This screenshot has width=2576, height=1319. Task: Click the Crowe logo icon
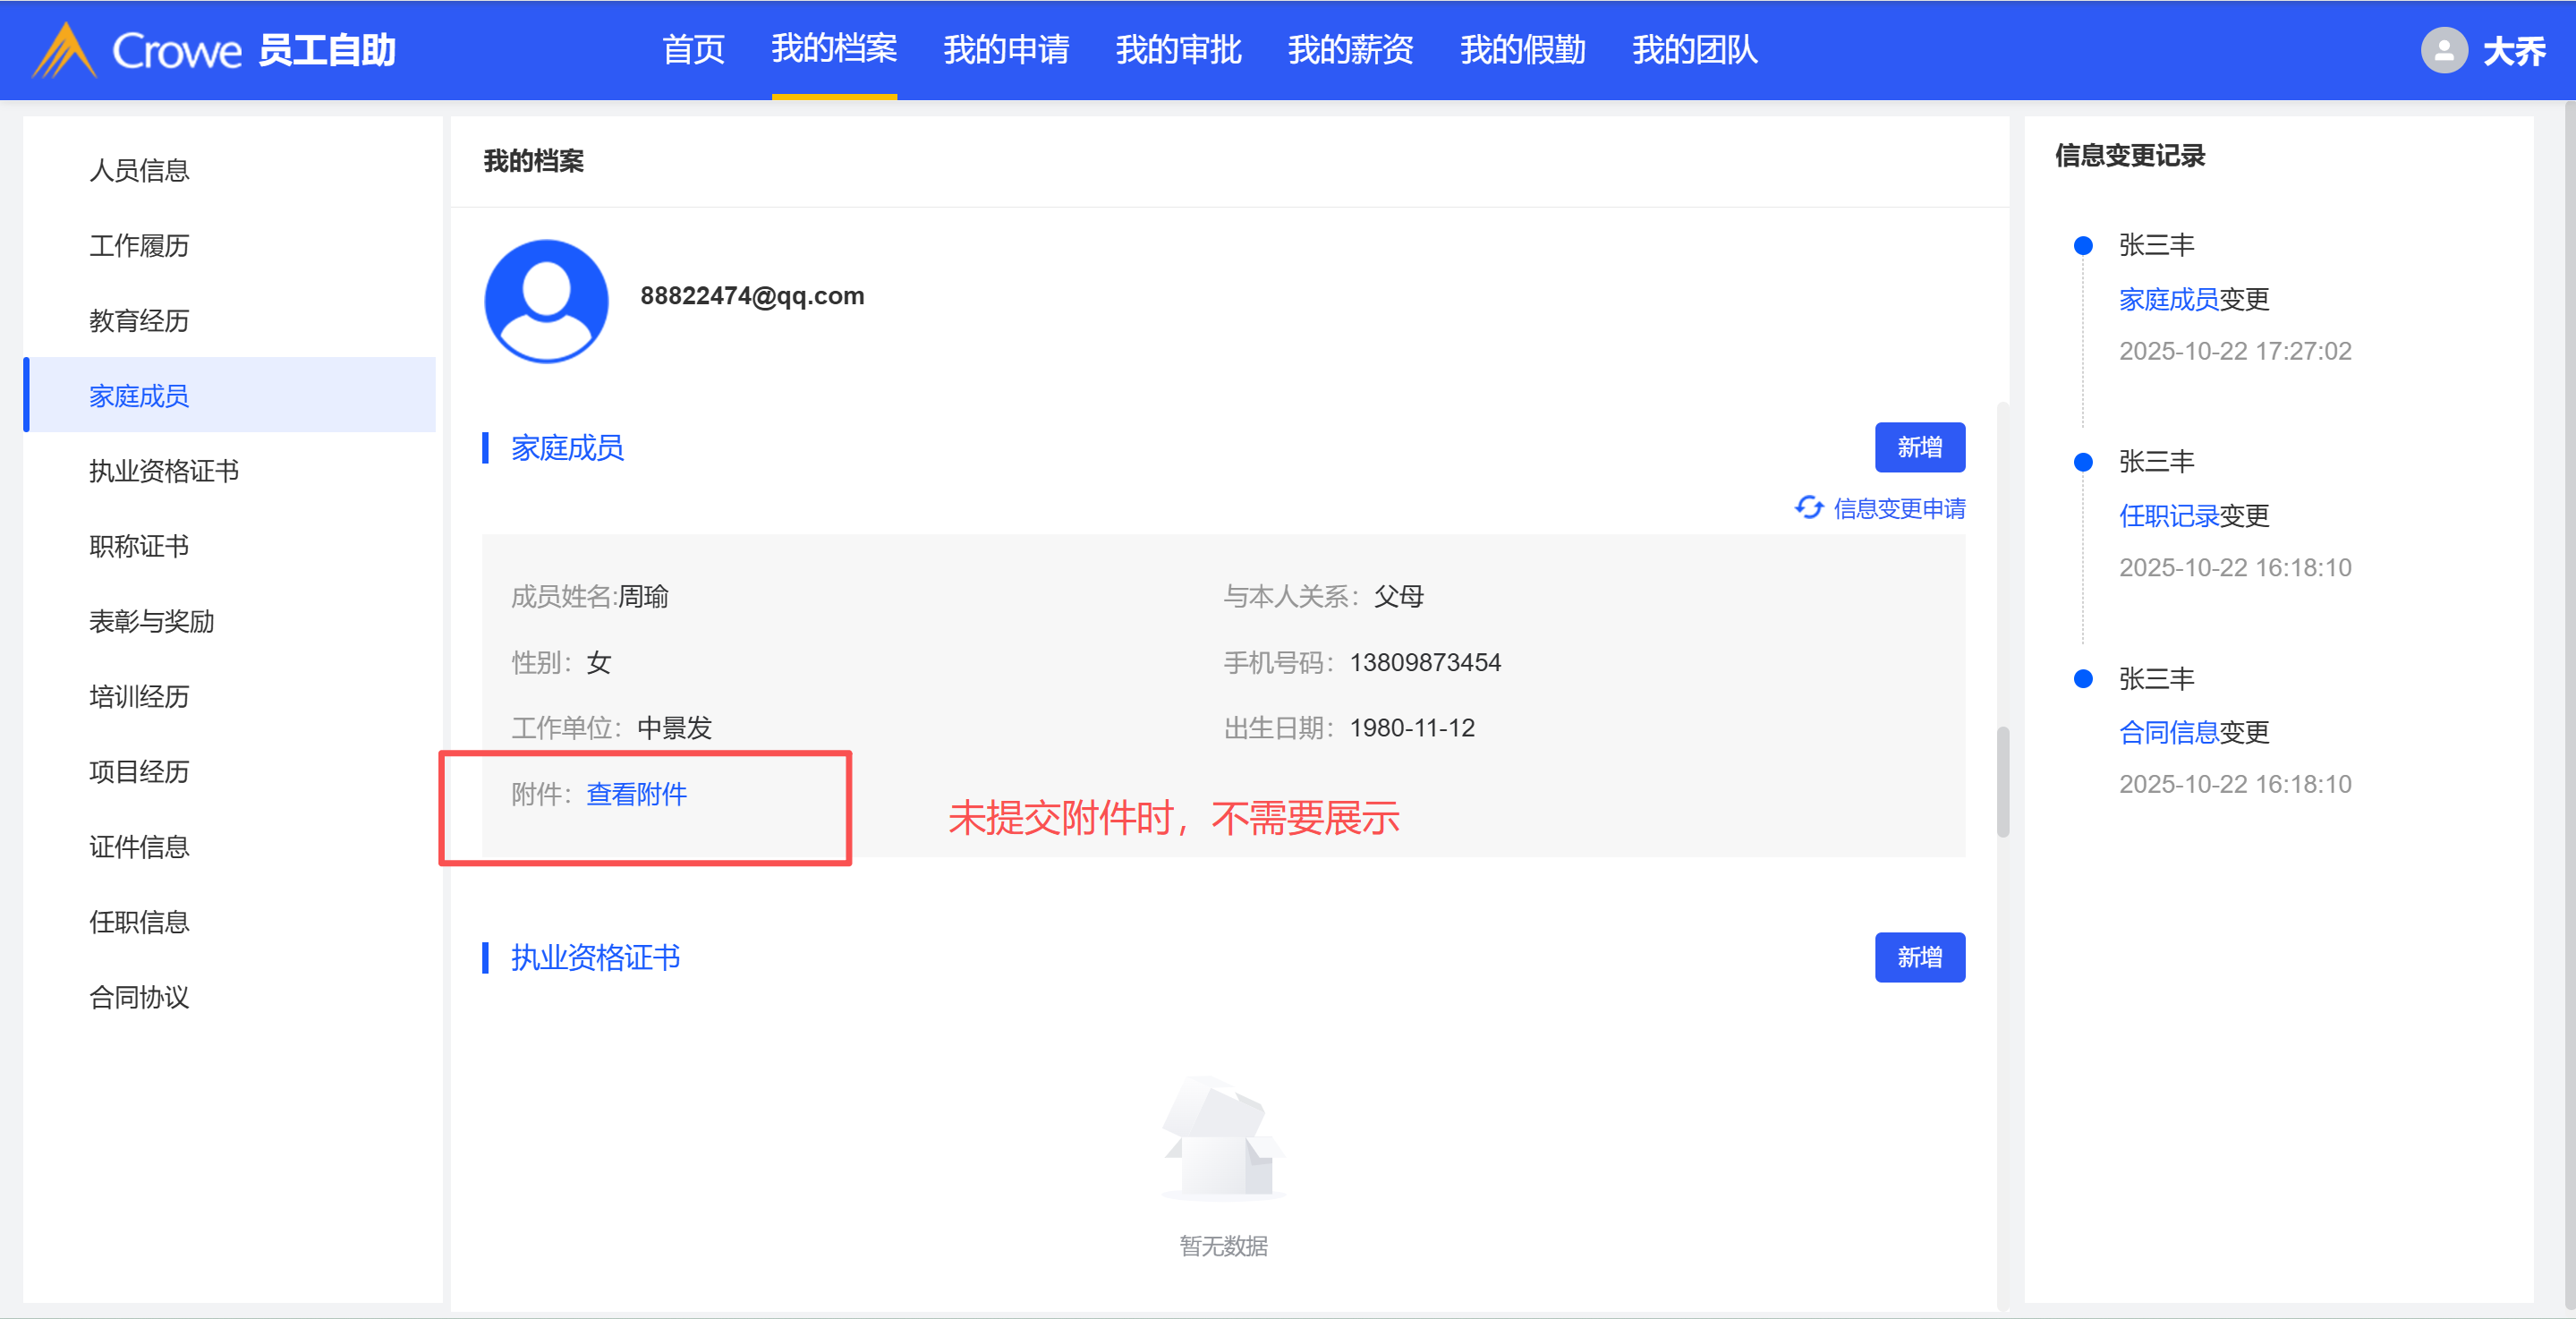[64, 50]
